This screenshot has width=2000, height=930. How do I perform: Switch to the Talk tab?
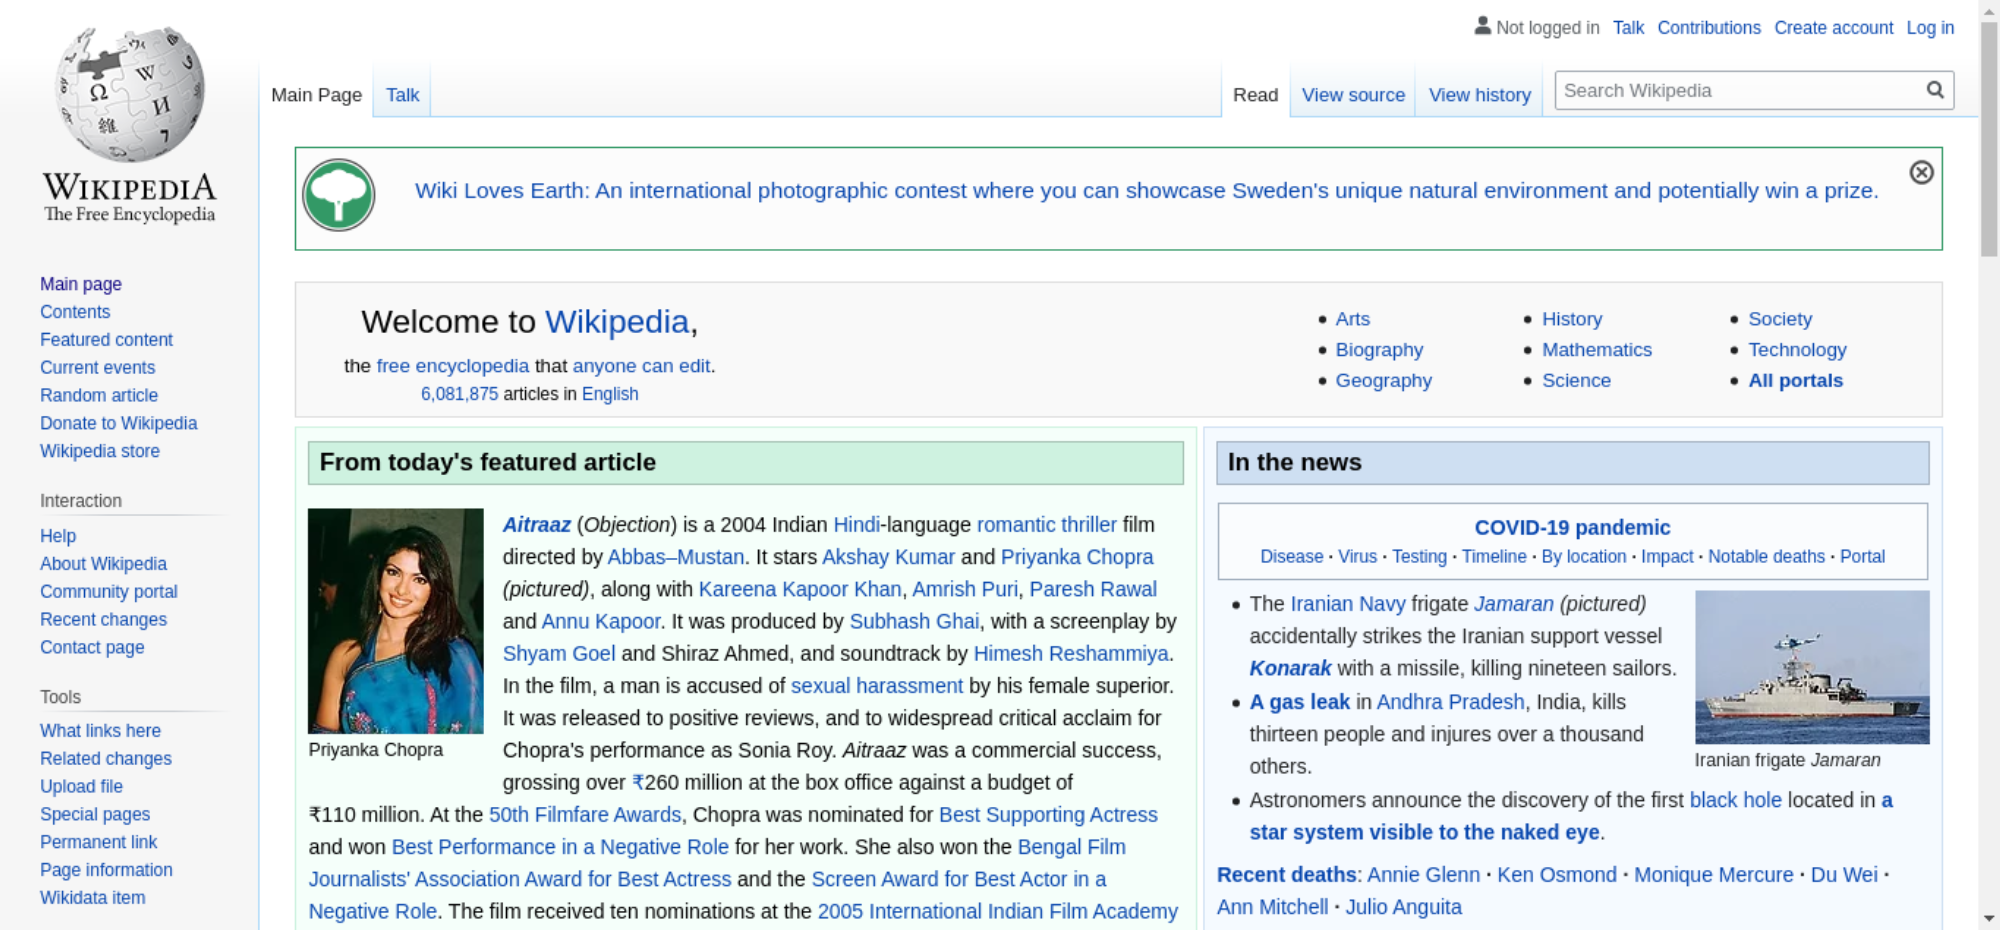click(x=402, y=95)
